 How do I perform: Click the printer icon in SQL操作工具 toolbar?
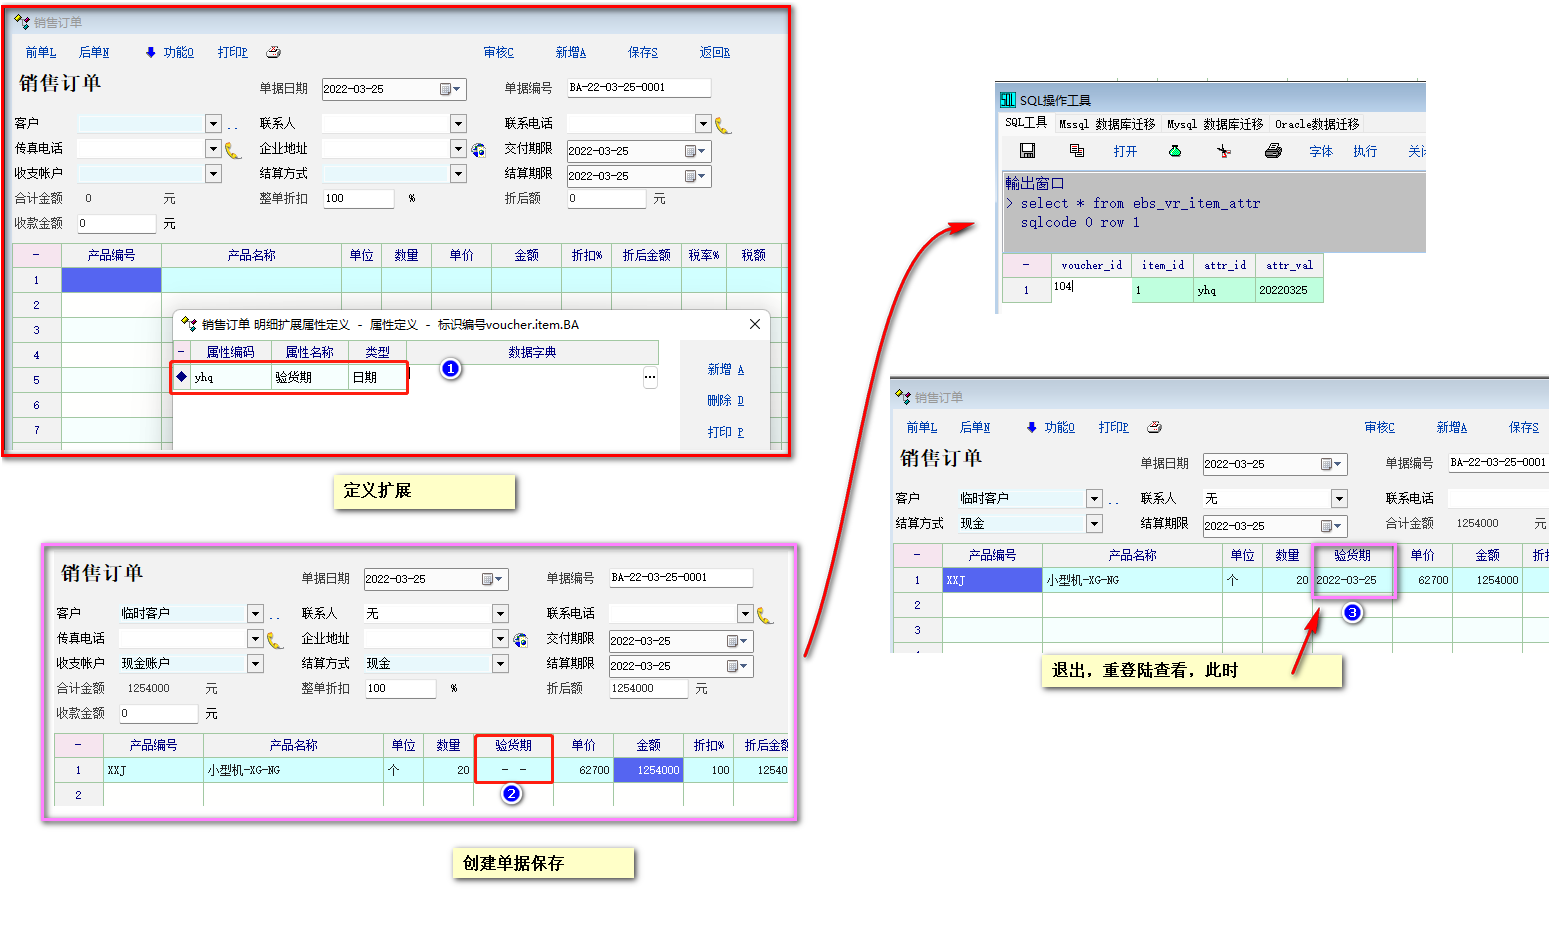[1273, 151]
